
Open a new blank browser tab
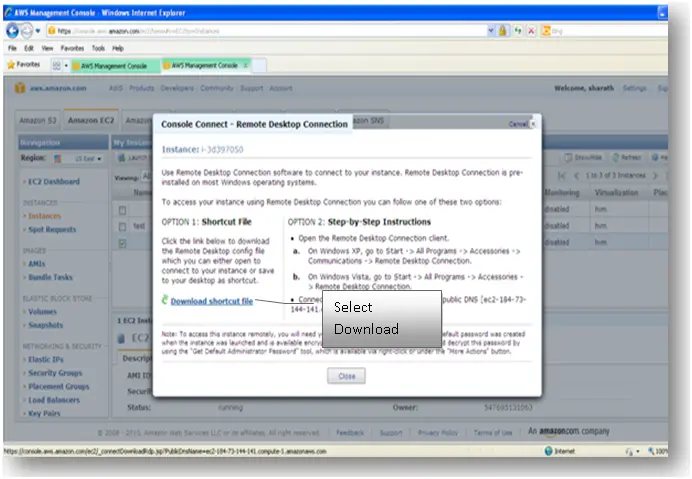pyautogui.click(x=259, y=65)
